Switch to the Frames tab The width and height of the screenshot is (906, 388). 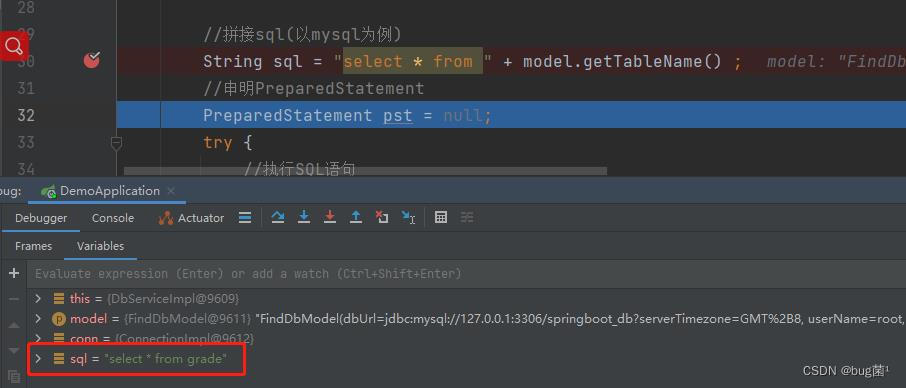point(34,246)
